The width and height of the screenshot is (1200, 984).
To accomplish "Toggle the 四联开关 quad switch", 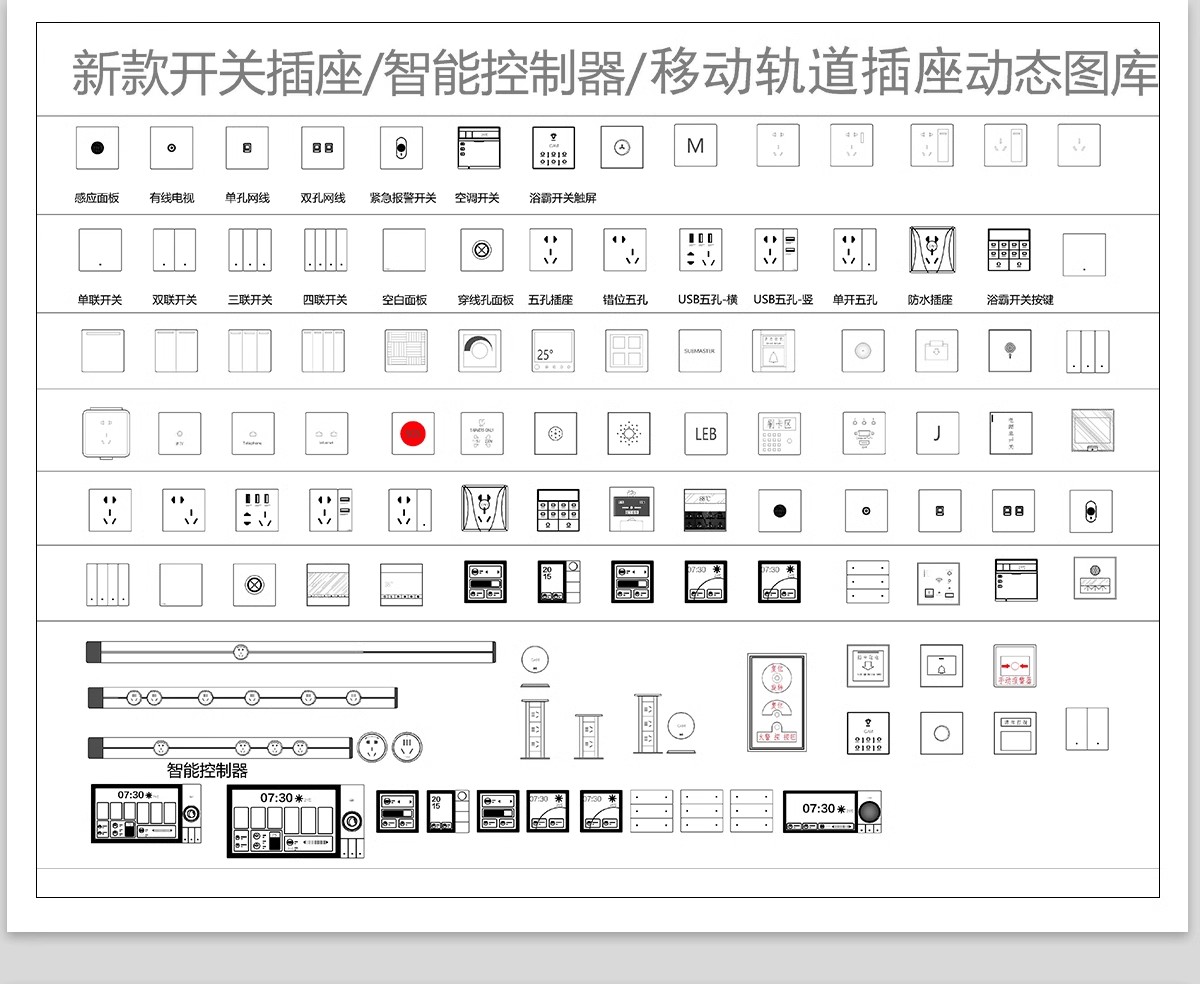I will 325,250.
